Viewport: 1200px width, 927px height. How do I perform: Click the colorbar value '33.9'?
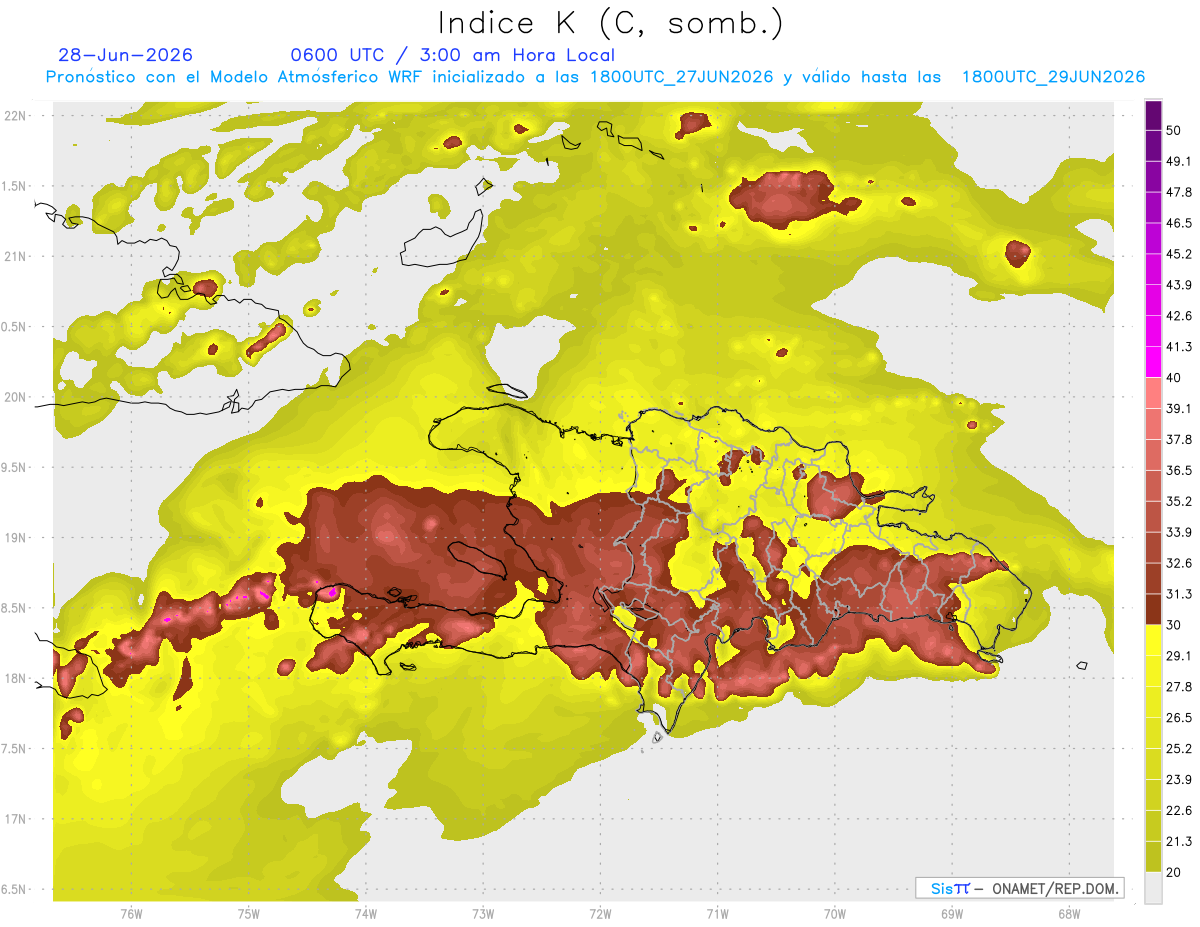1179,532
